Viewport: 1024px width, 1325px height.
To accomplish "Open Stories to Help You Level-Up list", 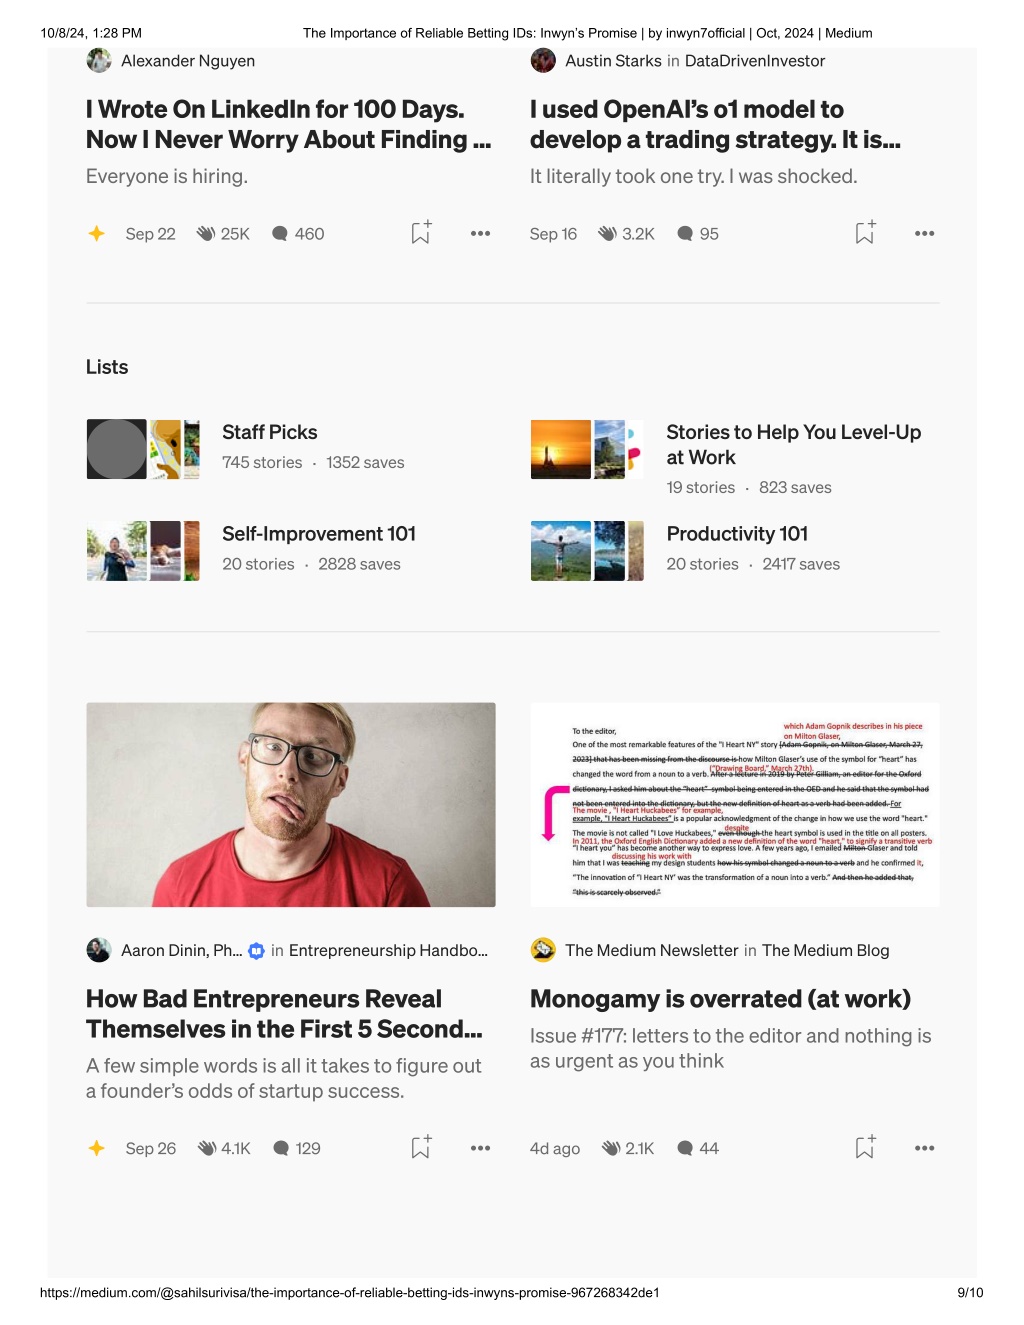I will (x=794, y=445).
